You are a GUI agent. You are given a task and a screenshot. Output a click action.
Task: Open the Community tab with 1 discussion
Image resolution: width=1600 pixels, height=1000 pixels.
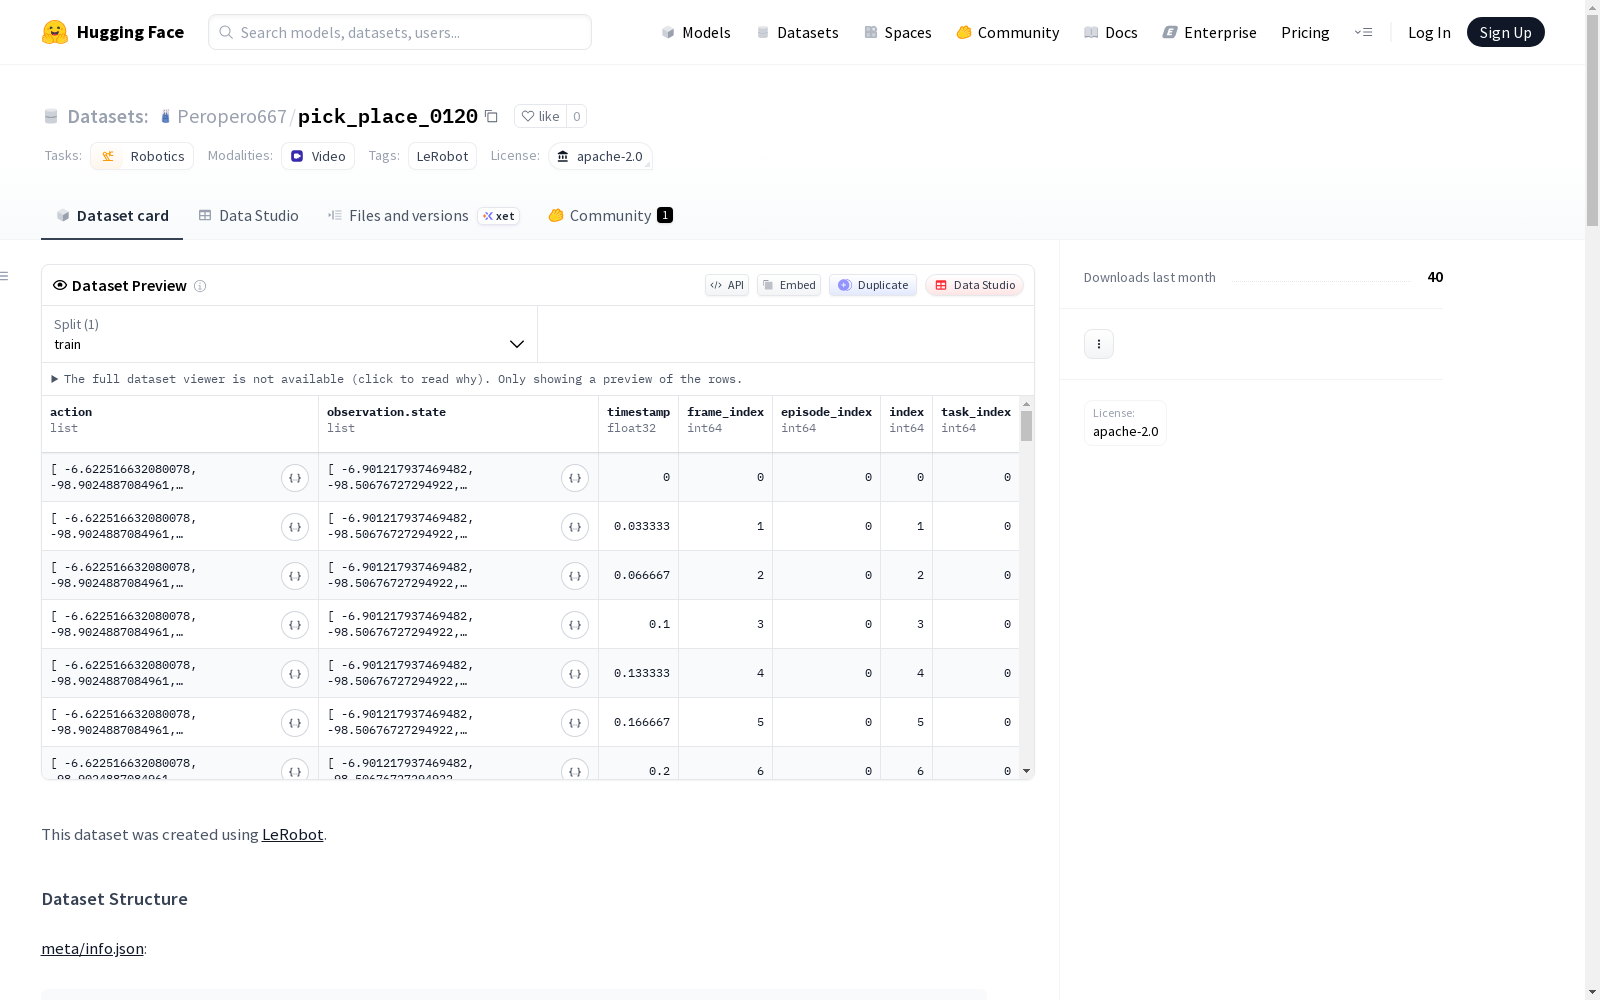610,216
